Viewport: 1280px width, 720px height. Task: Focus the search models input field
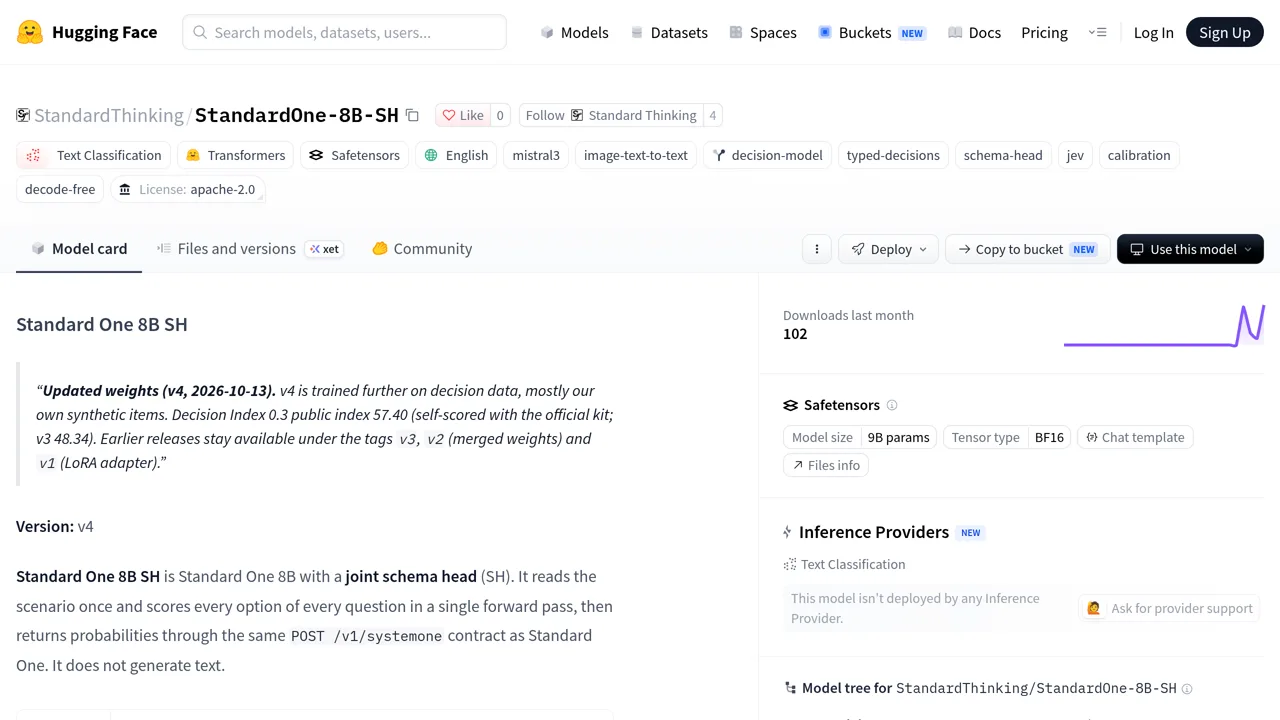[x=344, y=32]
